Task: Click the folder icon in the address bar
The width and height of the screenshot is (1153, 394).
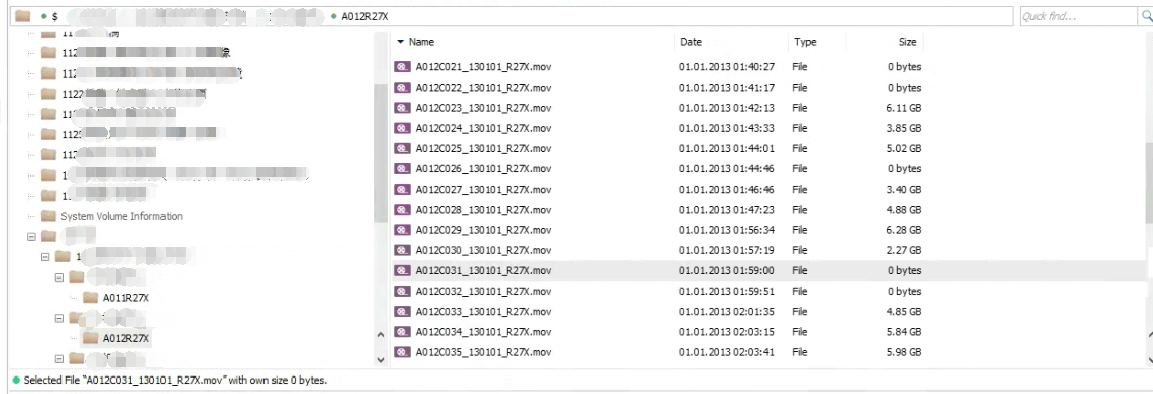Action: (22, 15)
